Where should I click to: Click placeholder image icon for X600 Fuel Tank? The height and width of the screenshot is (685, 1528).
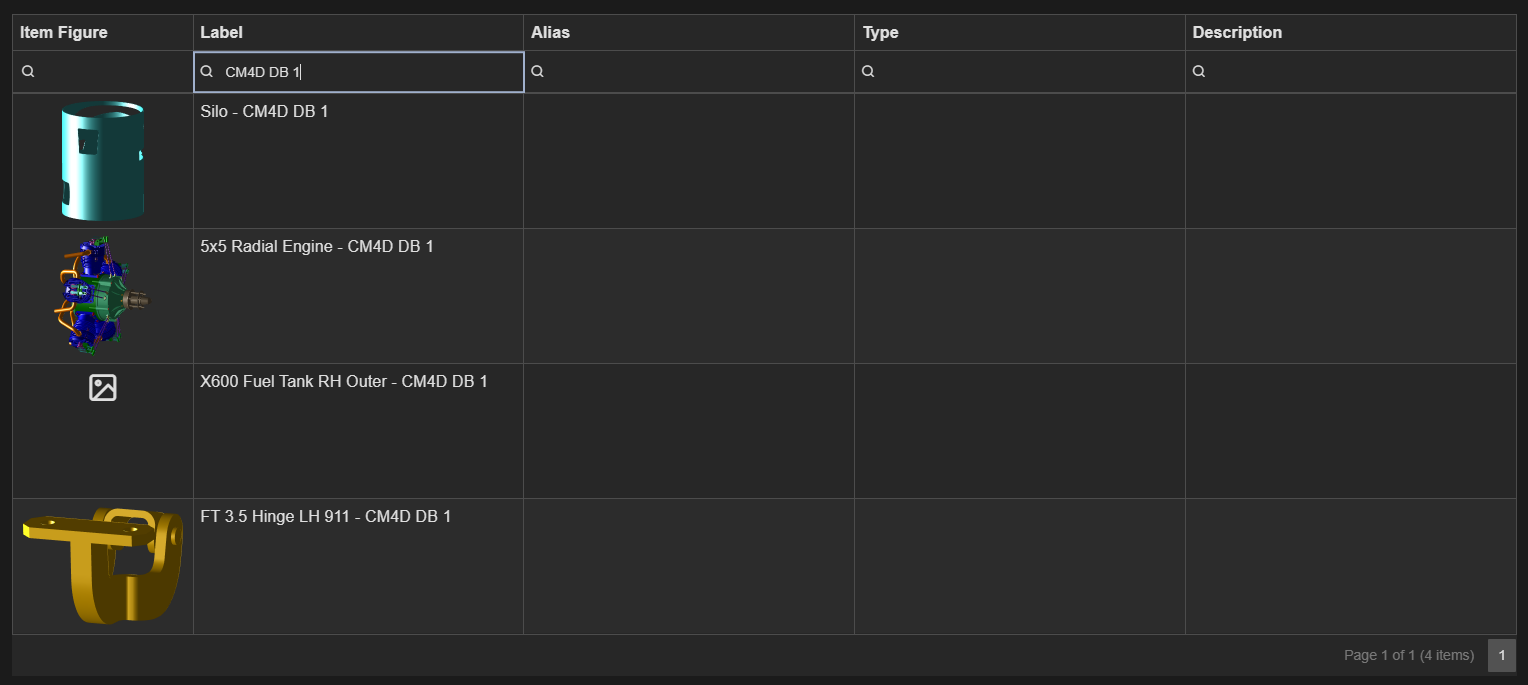[x=103, y=388]
